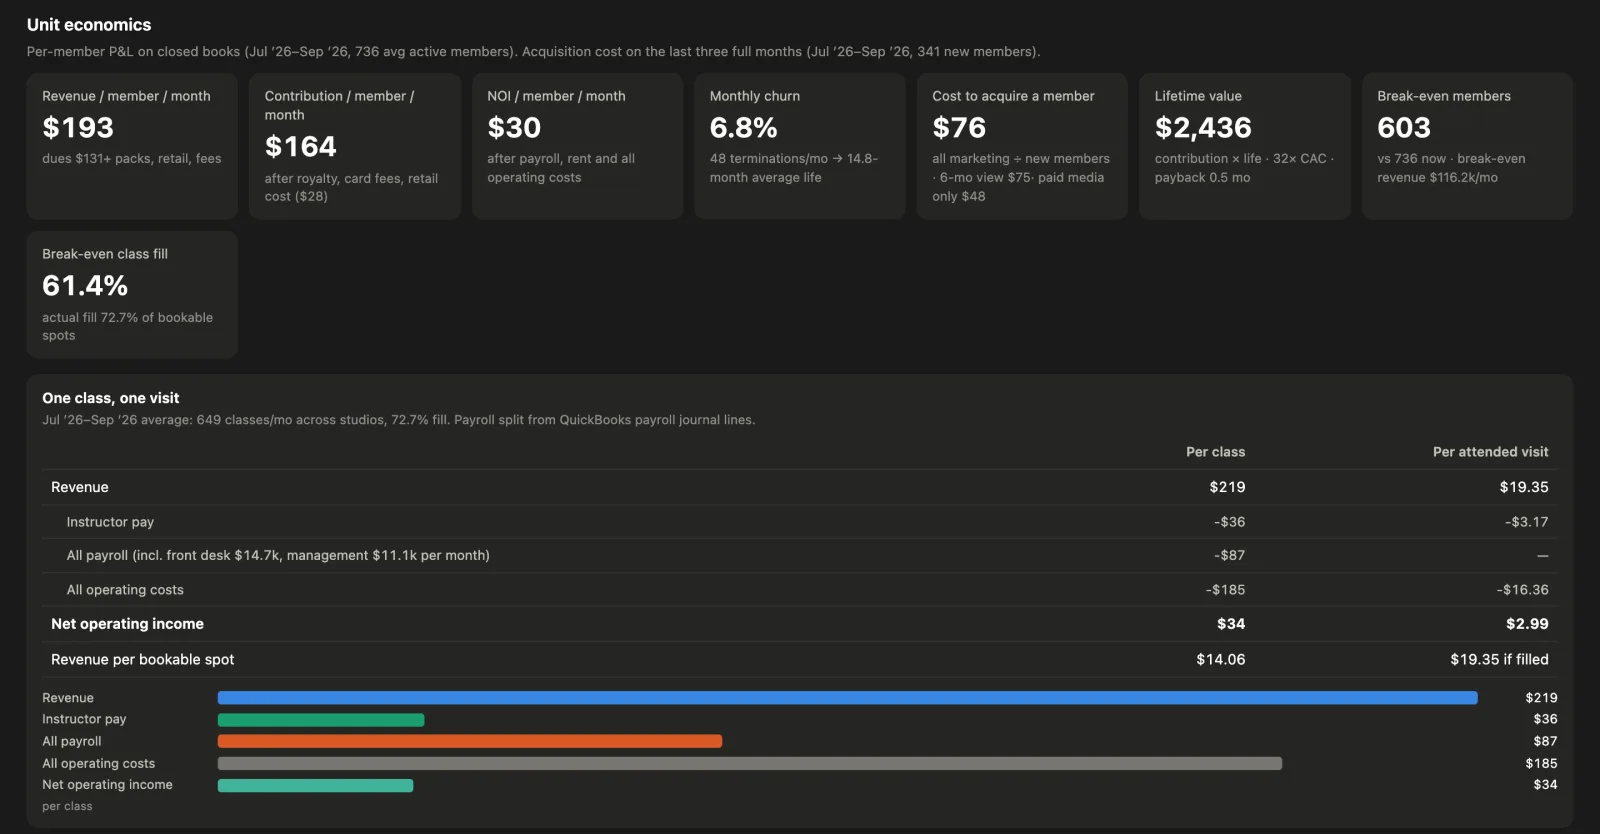This screenshot has width=1600, height=834.
Task: Click the Revenue per bookable spot row label
Action: [142, 660]
